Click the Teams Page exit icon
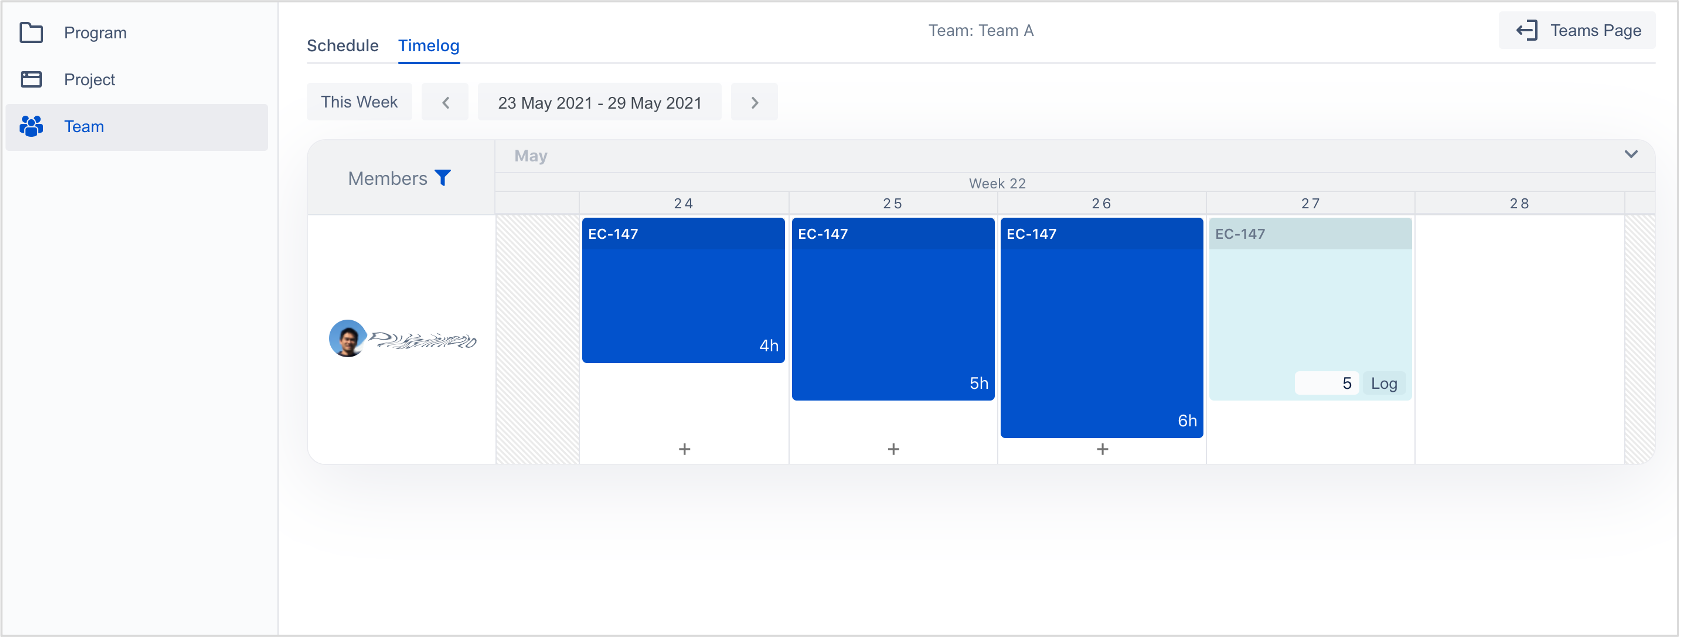This screenshot has height=637, width=1681. 1526,30
